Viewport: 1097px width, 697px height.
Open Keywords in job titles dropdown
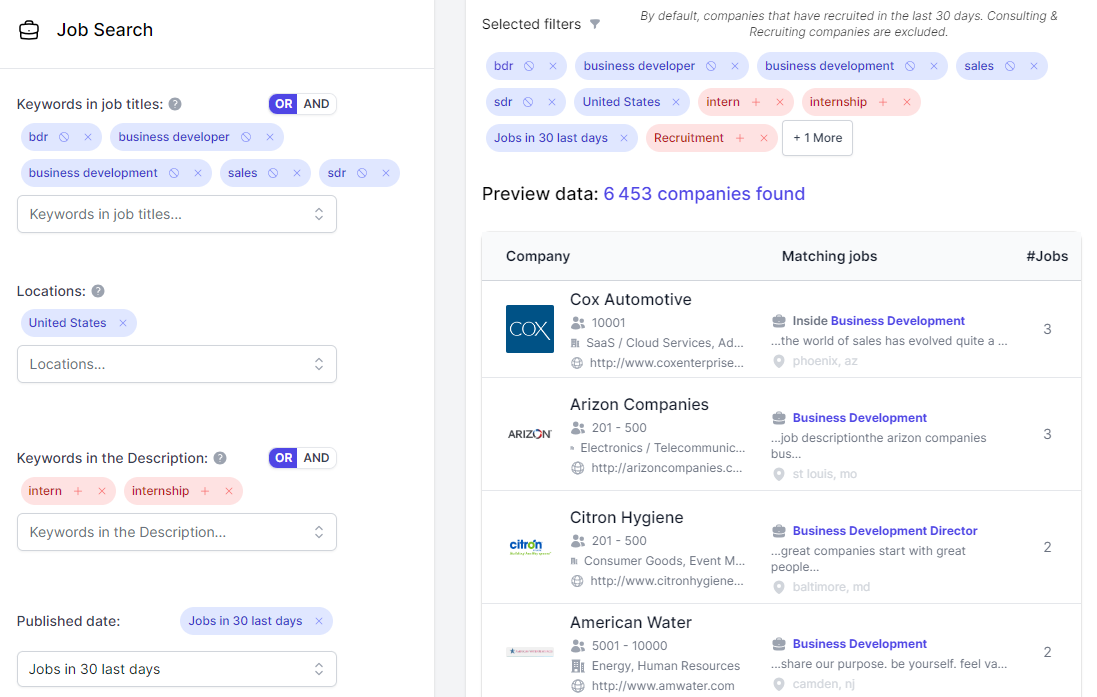(x=177, y=214)
